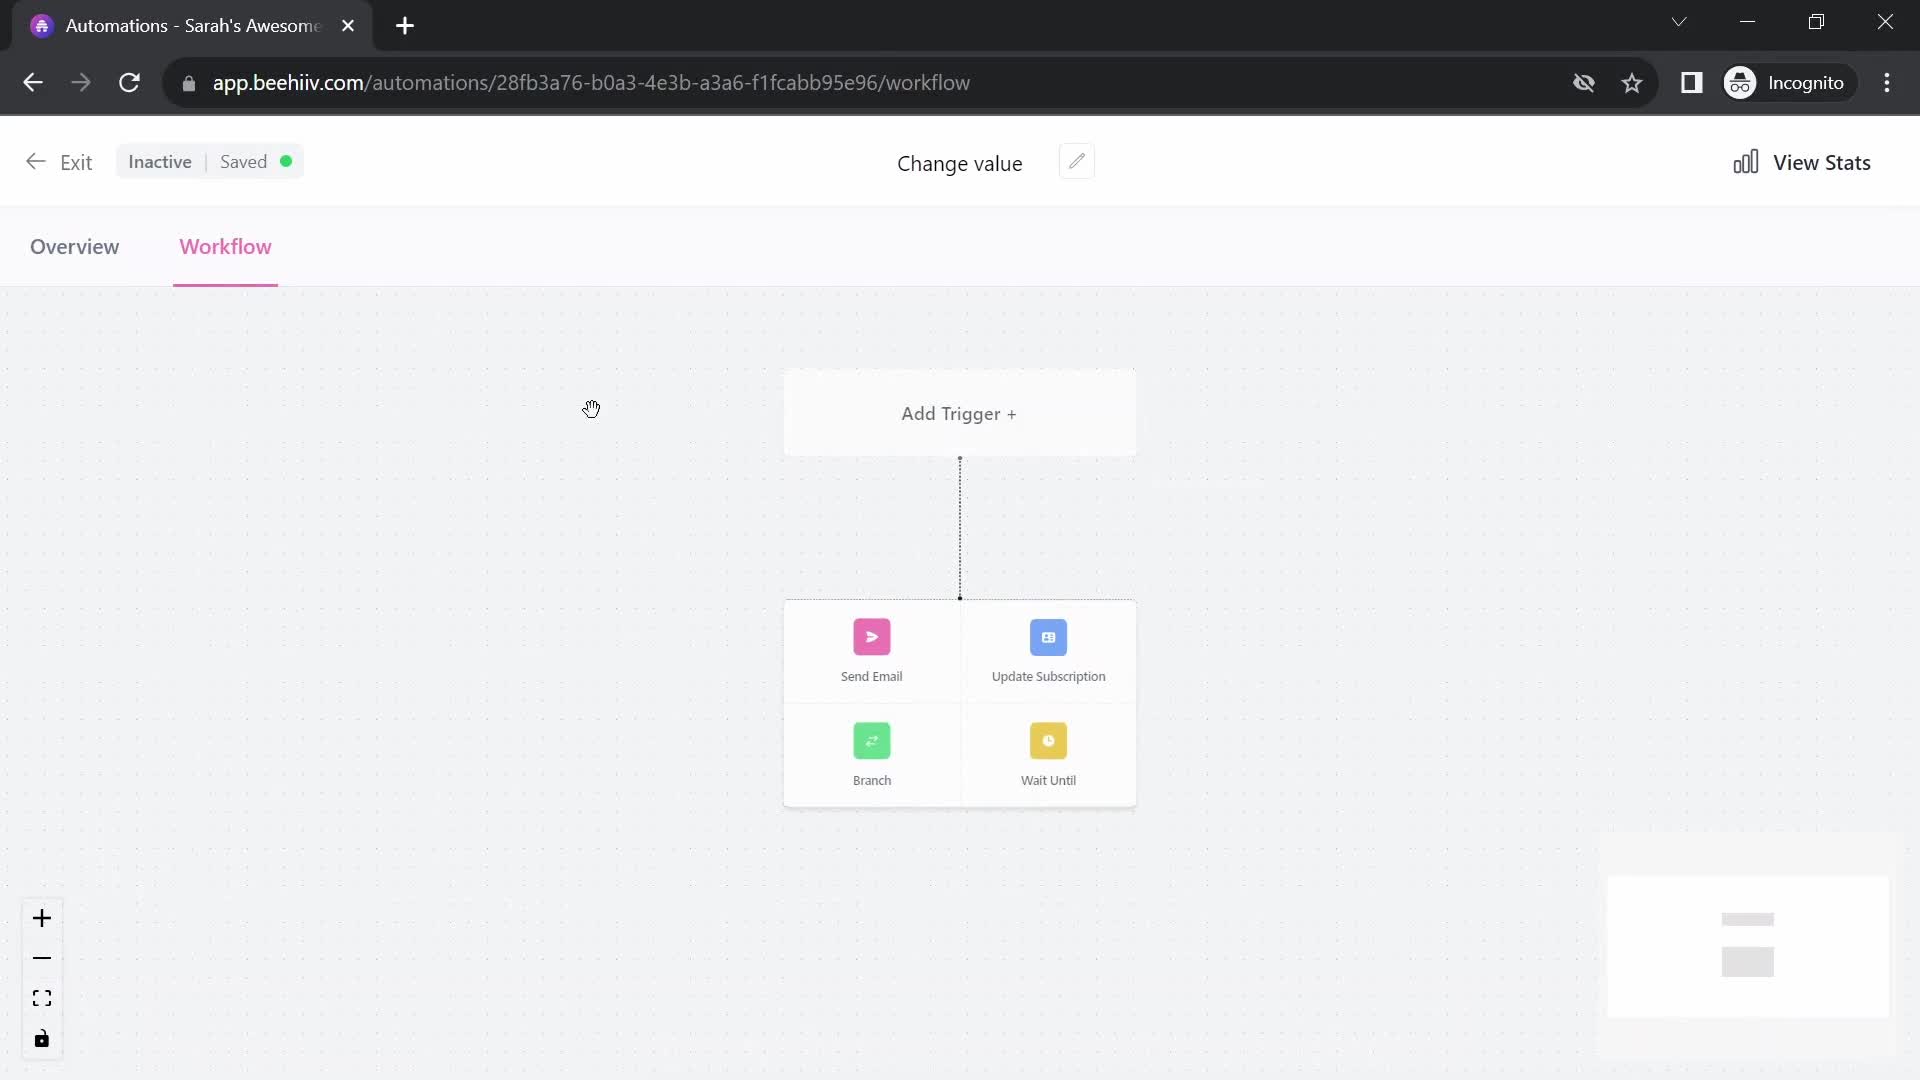Screen dimensions: 1920x1080
Task: Click the zoom in plus icon
Action: [x=41, y=918]
